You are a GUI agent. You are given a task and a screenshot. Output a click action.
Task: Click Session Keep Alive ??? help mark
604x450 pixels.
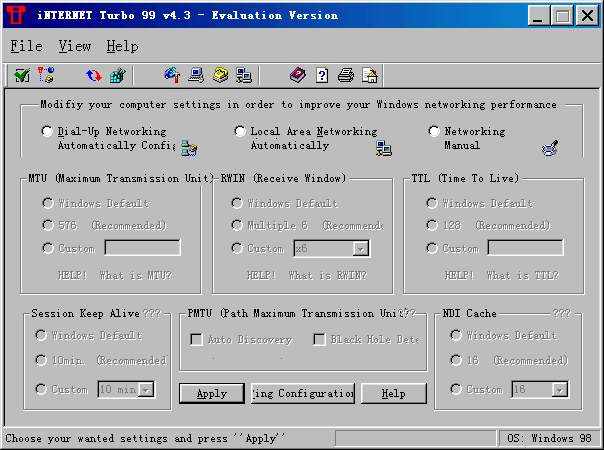pos(151,313)
